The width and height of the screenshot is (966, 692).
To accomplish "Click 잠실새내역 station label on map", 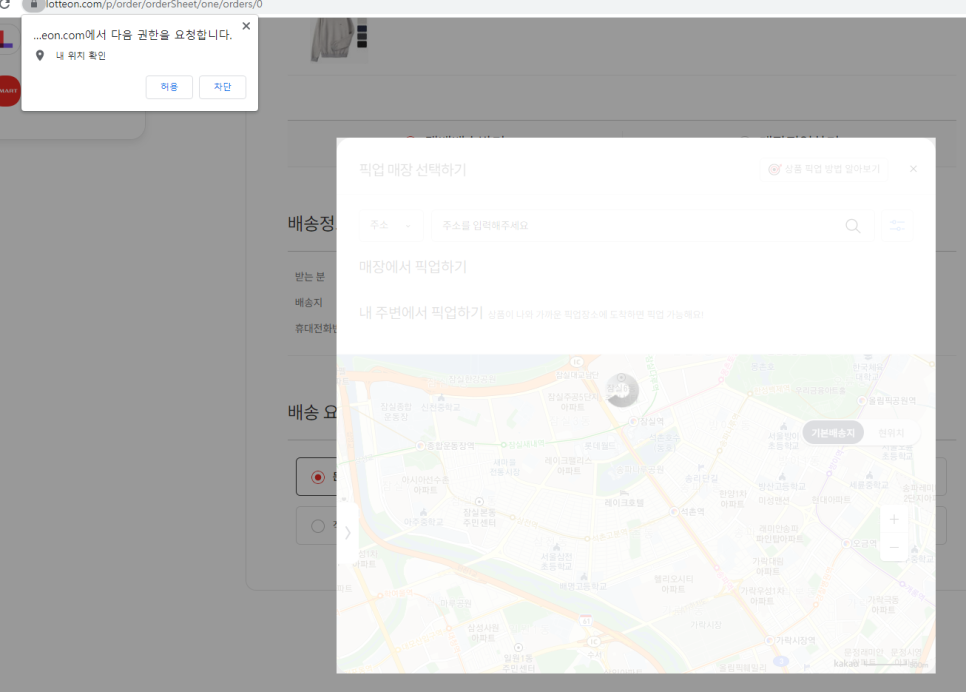I will [x=526, y=444].
